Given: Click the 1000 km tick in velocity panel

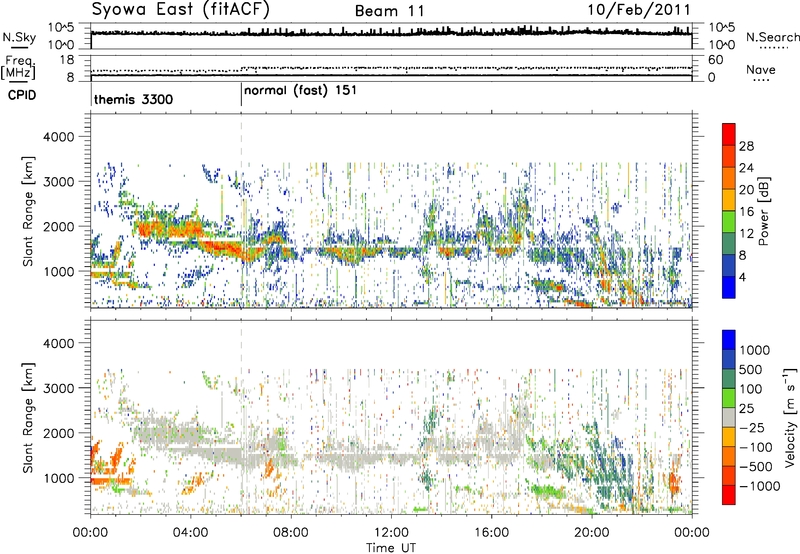Looking at the screenshot, I should (59, 479).
